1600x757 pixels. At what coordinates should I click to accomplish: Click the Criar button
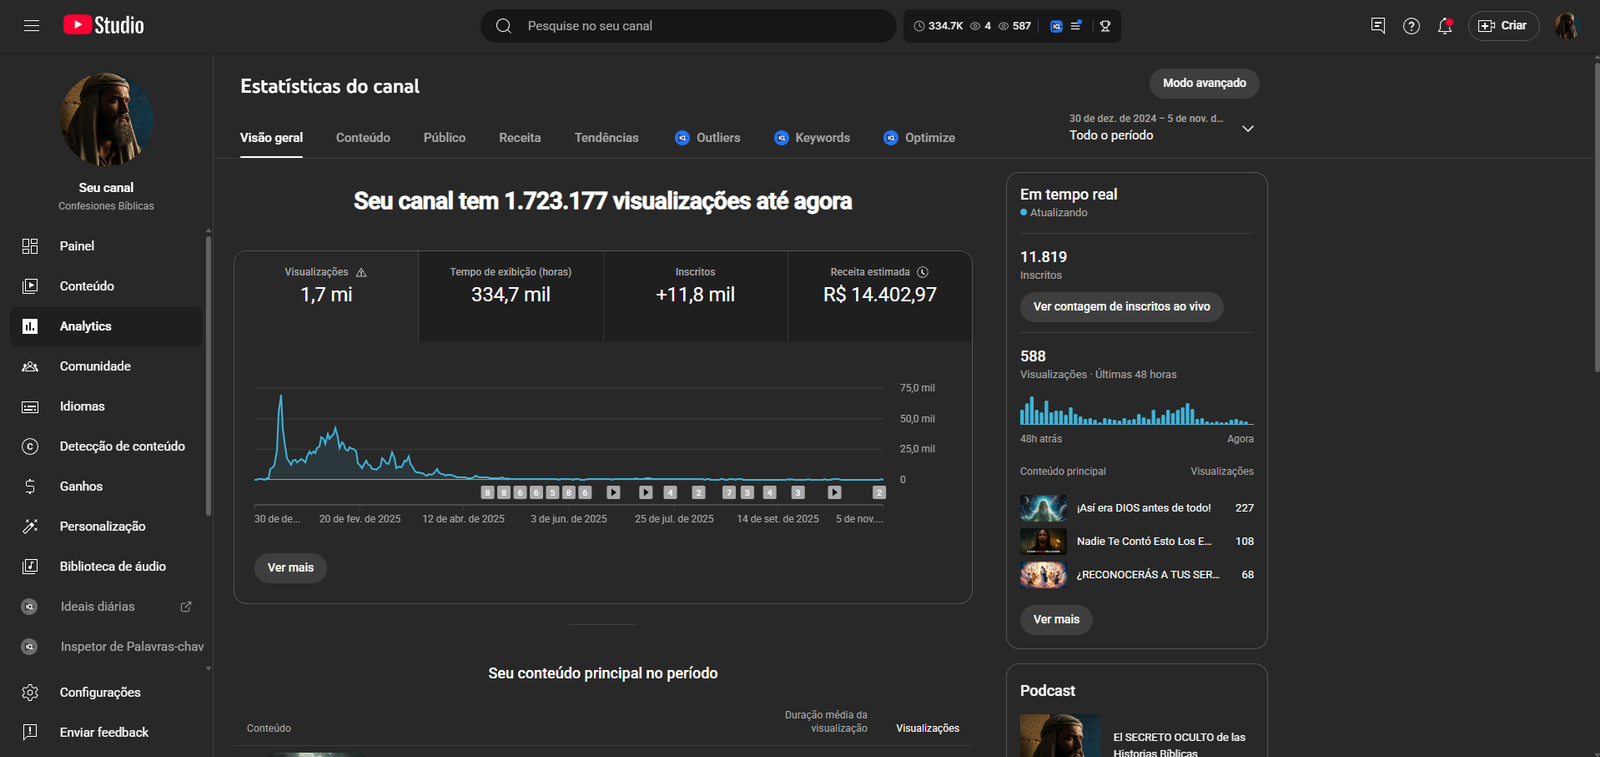[x=1503, y=26]
